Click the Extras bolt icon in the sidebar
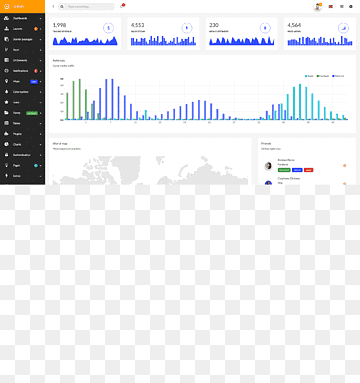Screen dimensions: 360x383 pyautogui.click(x=6, y=176)
